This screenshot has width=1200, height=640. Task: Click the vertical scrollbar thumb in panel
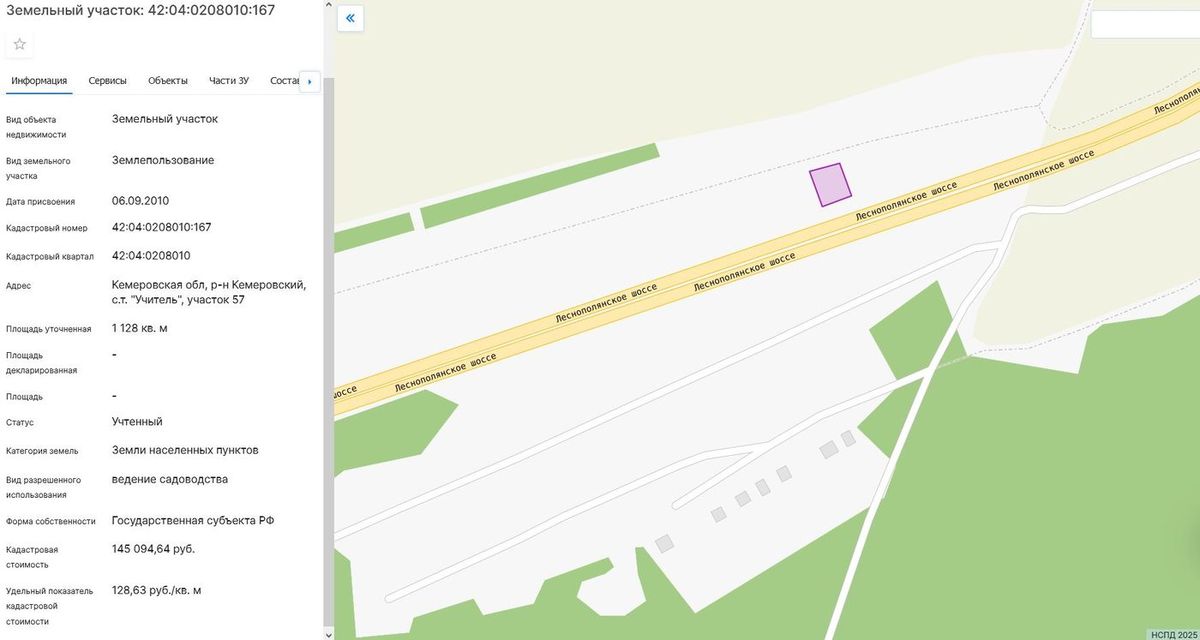tap(329, 351)
